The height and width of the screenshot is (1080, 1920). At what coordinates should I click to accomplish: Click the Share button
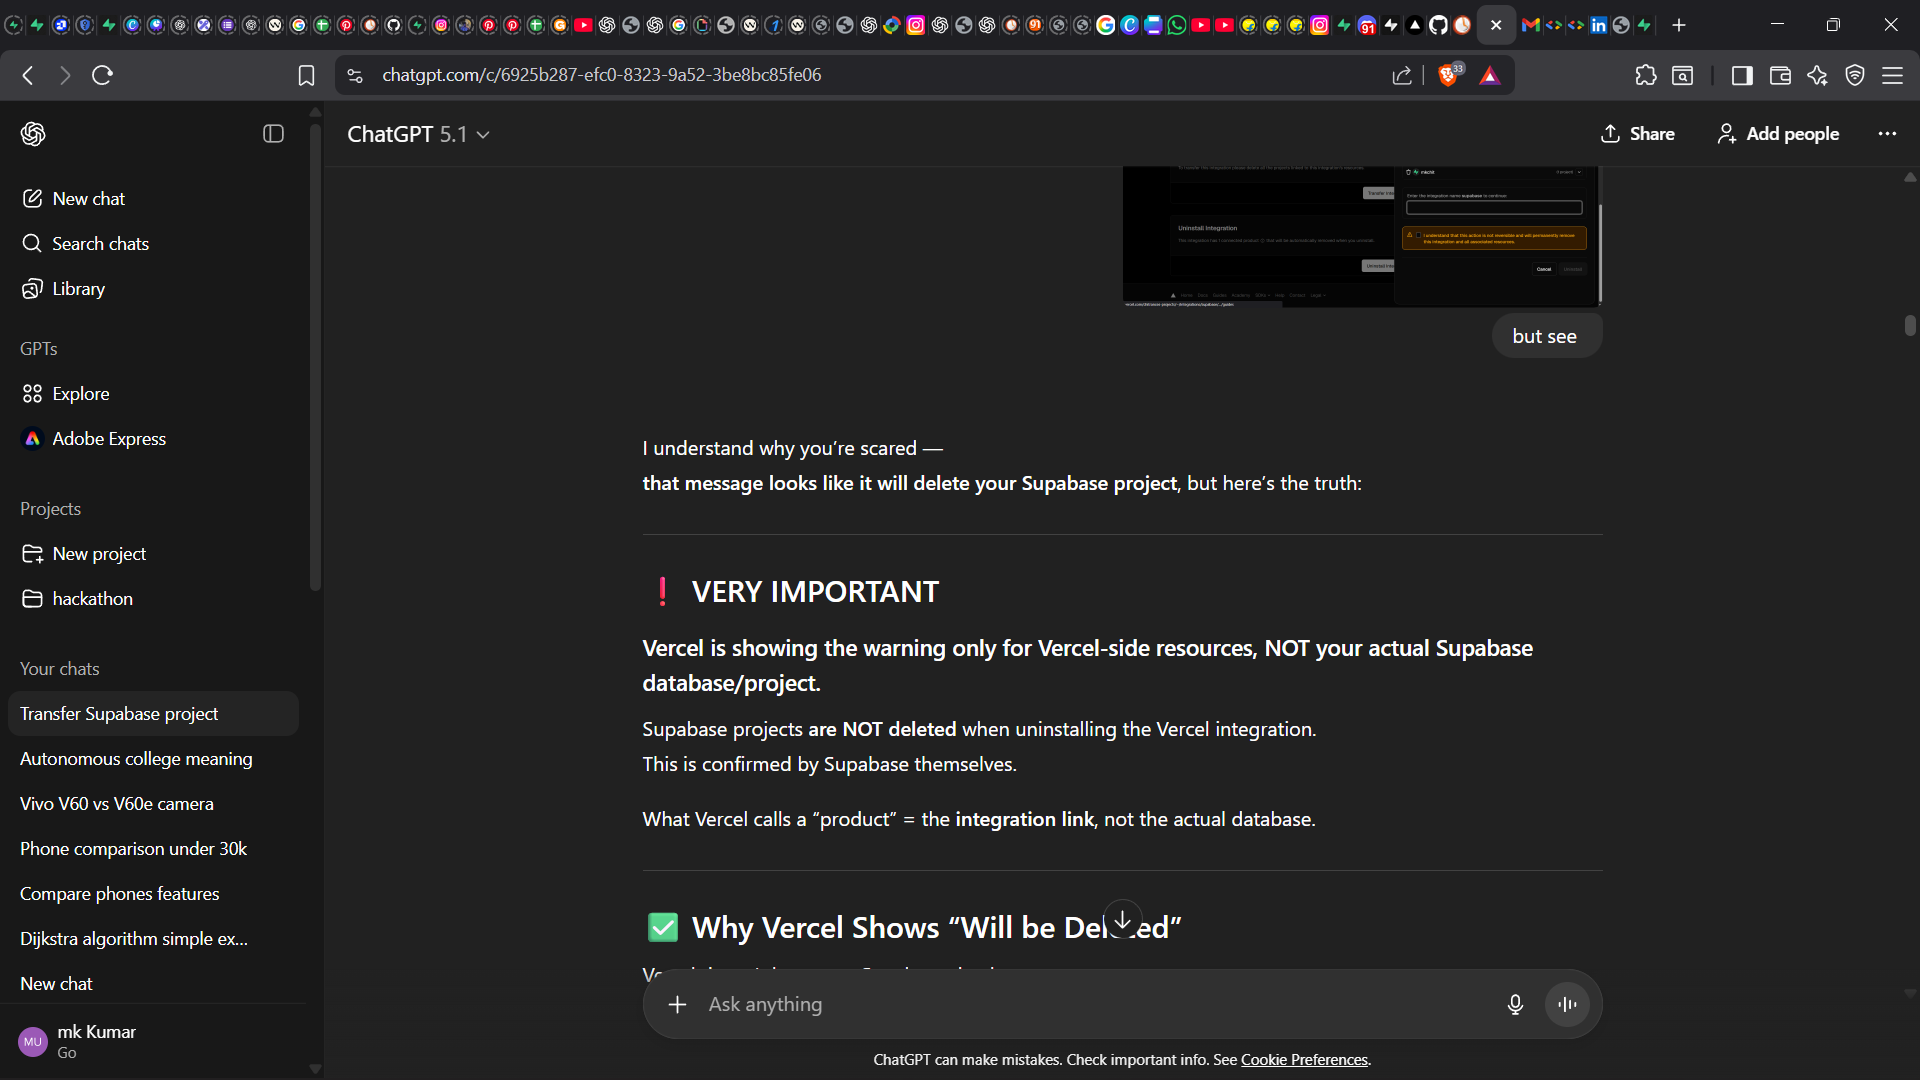pyautogui.click(x=1637, y=133)
